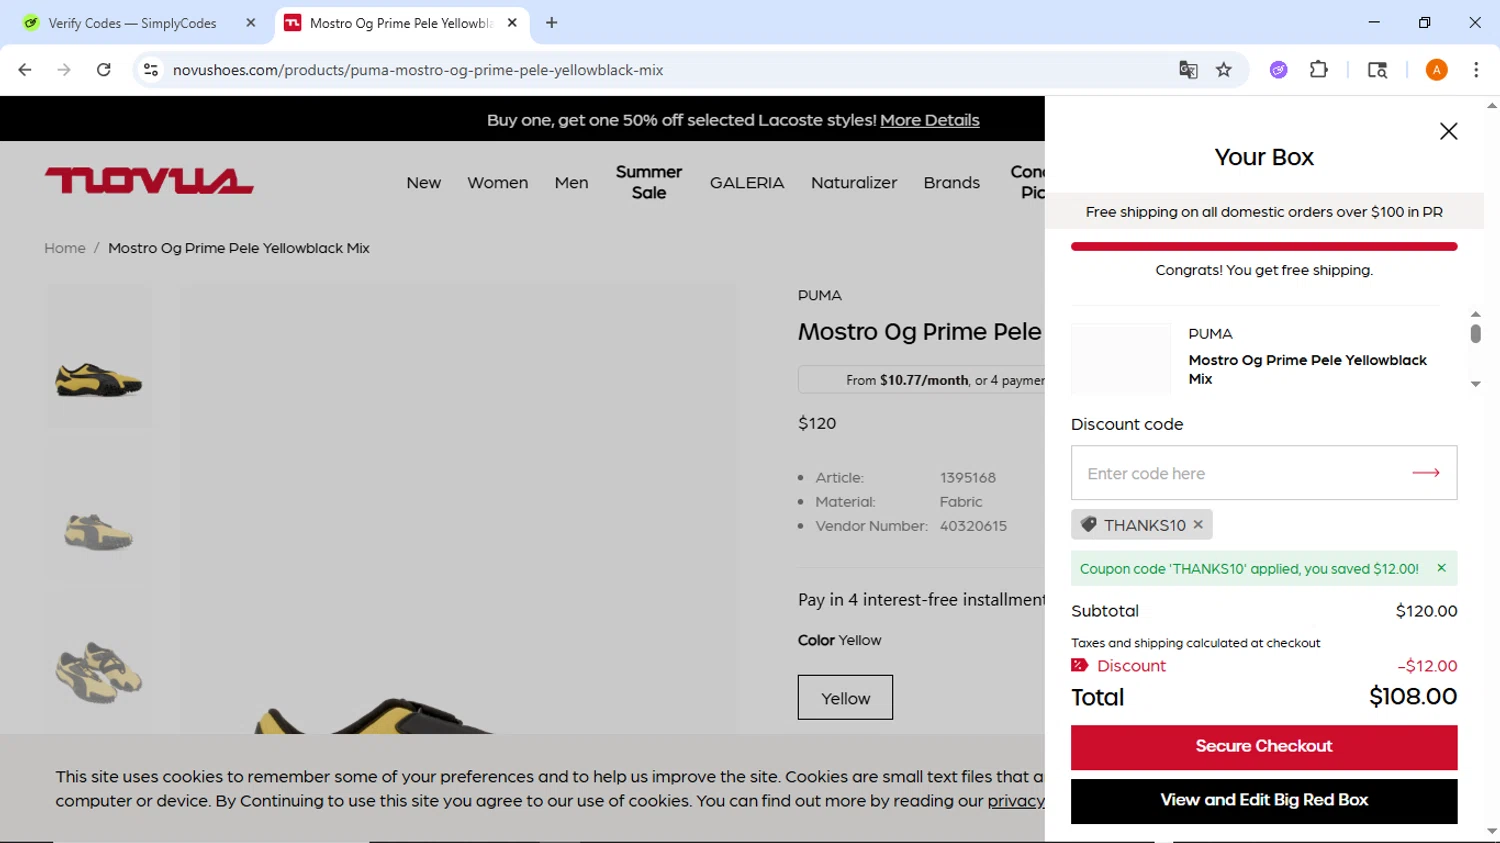
Task: Open the Naturalizer menu item
Action: coord(854,183)
